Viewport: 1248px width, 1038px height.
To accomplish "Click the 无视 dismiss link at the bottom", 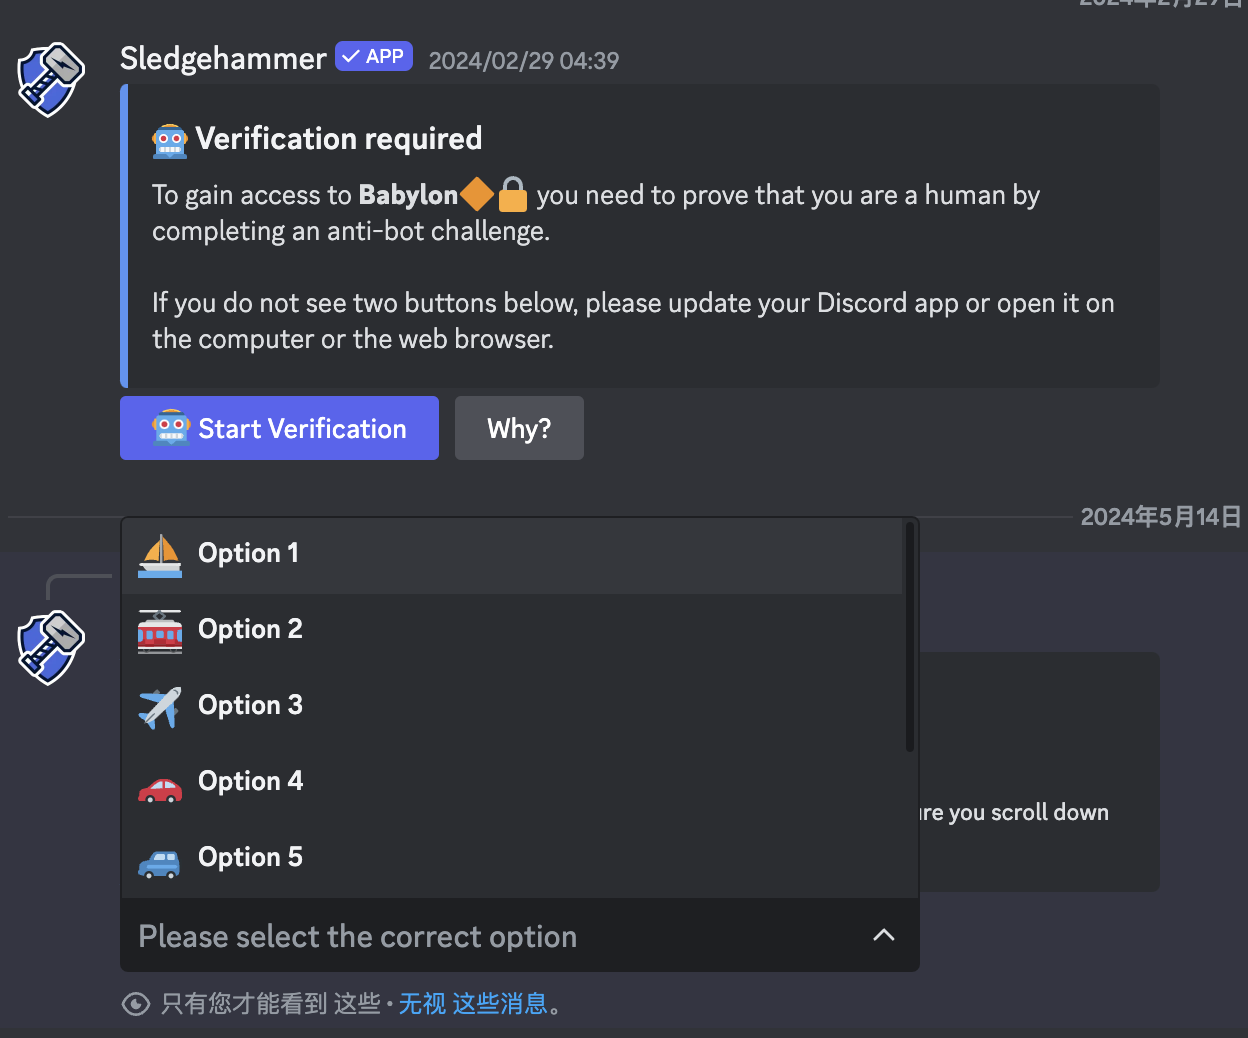I will click(422, 1003).
